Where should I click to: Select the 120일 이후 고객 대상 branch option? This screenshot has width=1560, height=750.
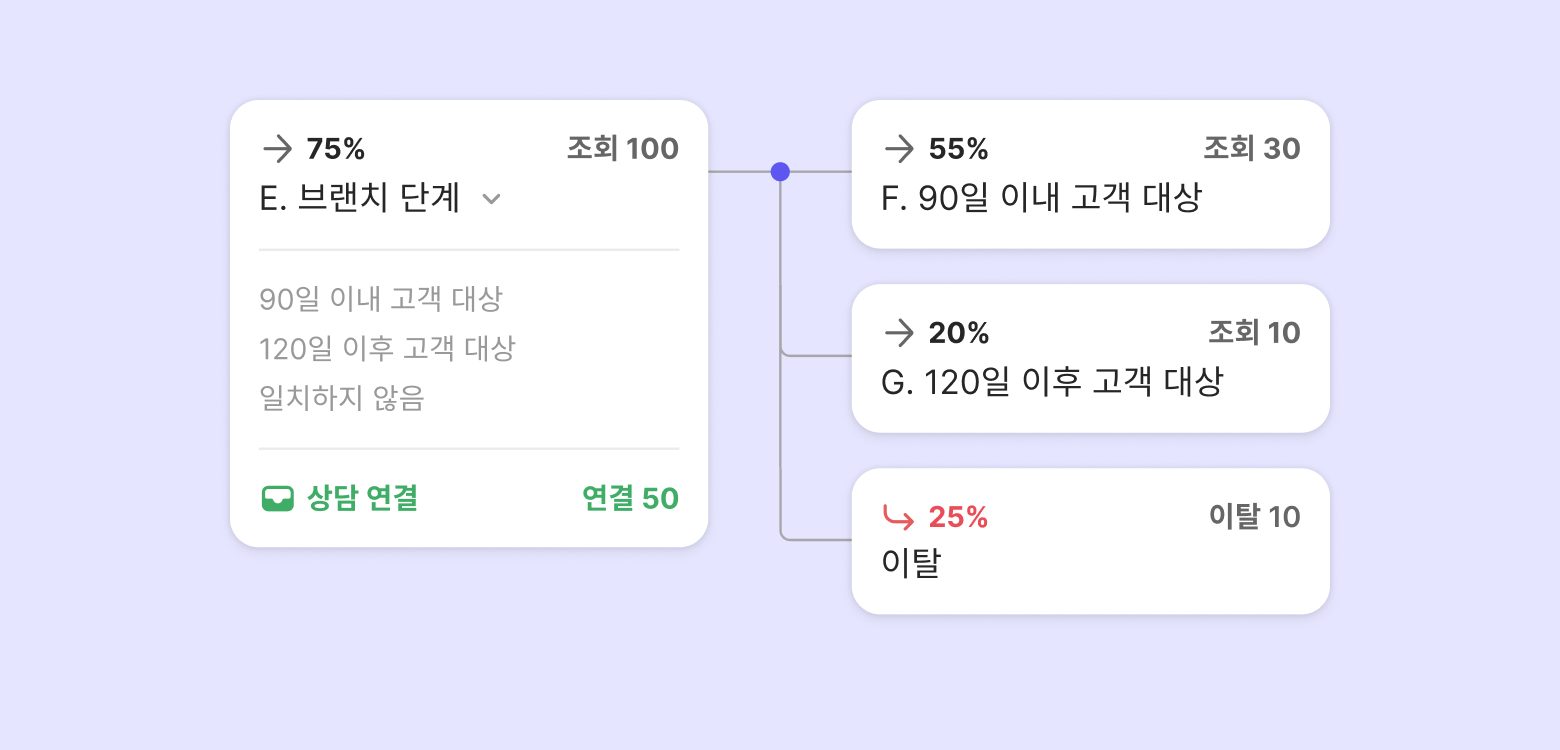(387, 348)
